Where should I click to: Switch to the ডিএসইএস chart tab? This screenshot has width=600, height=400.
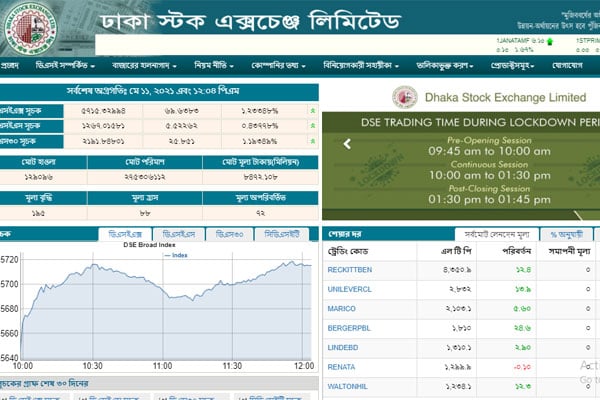179,234
